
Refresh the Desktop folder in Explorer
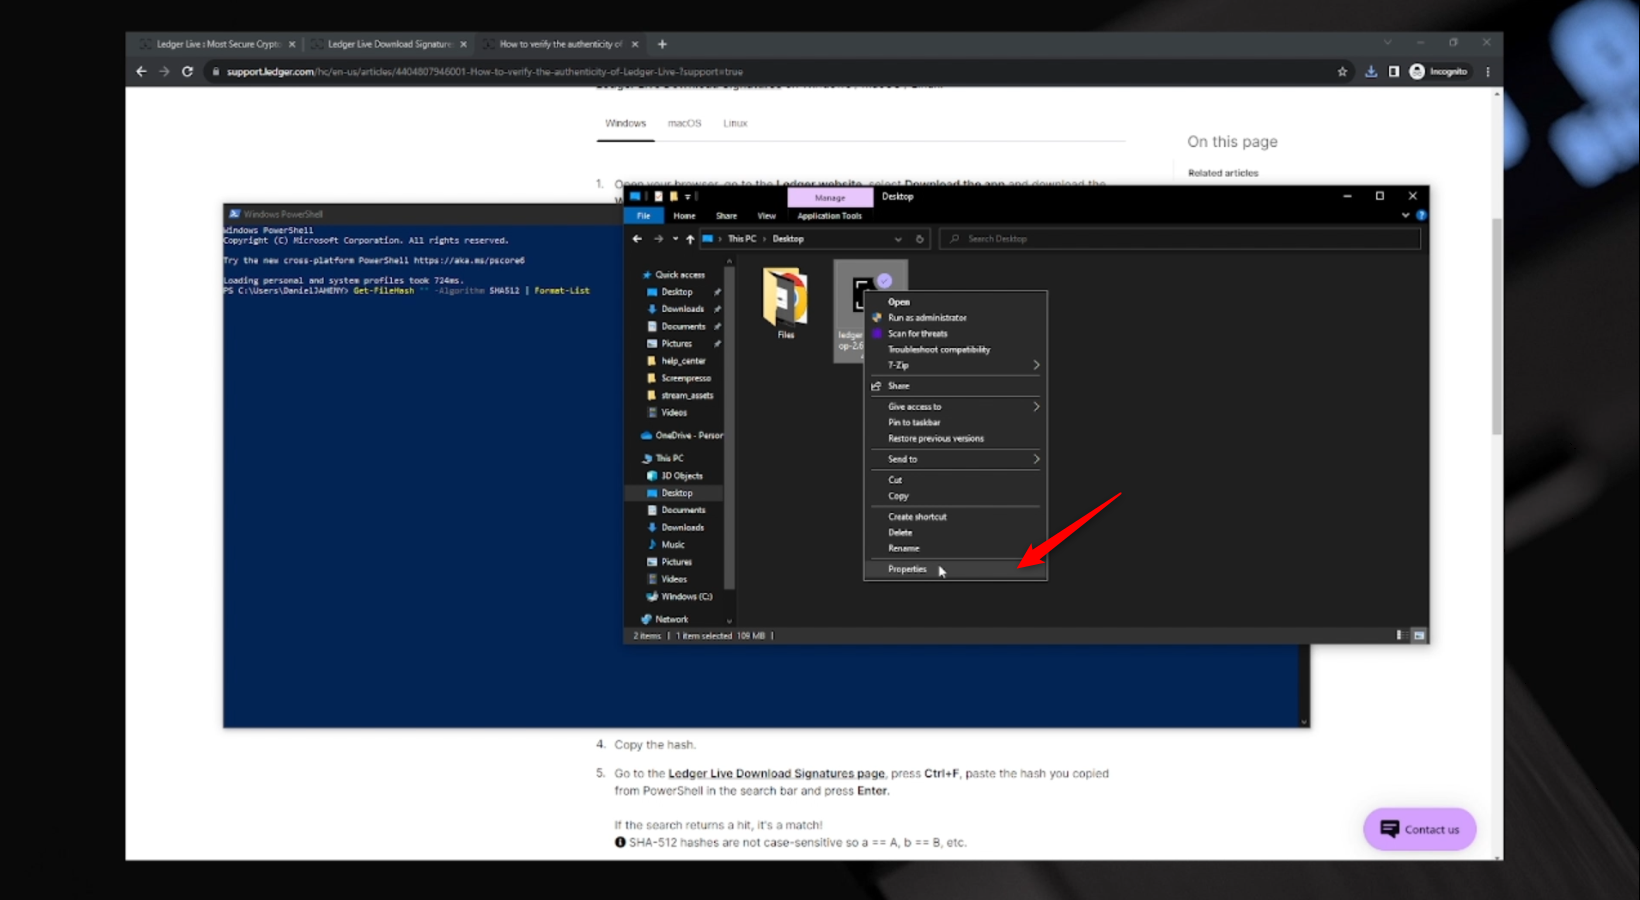(920, 239)
